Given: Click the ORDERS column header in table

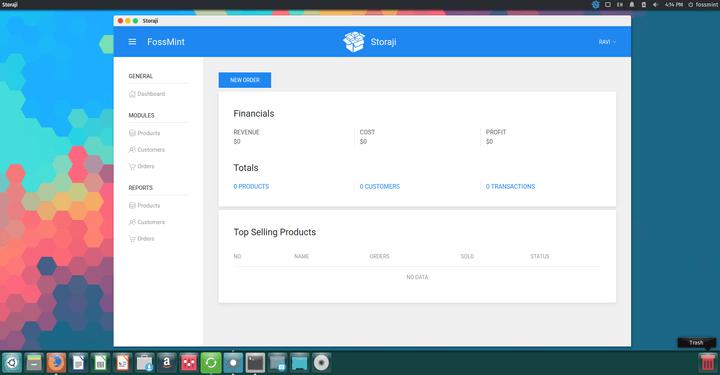Looking at the screenshot, I should click(x=379, y=256).
